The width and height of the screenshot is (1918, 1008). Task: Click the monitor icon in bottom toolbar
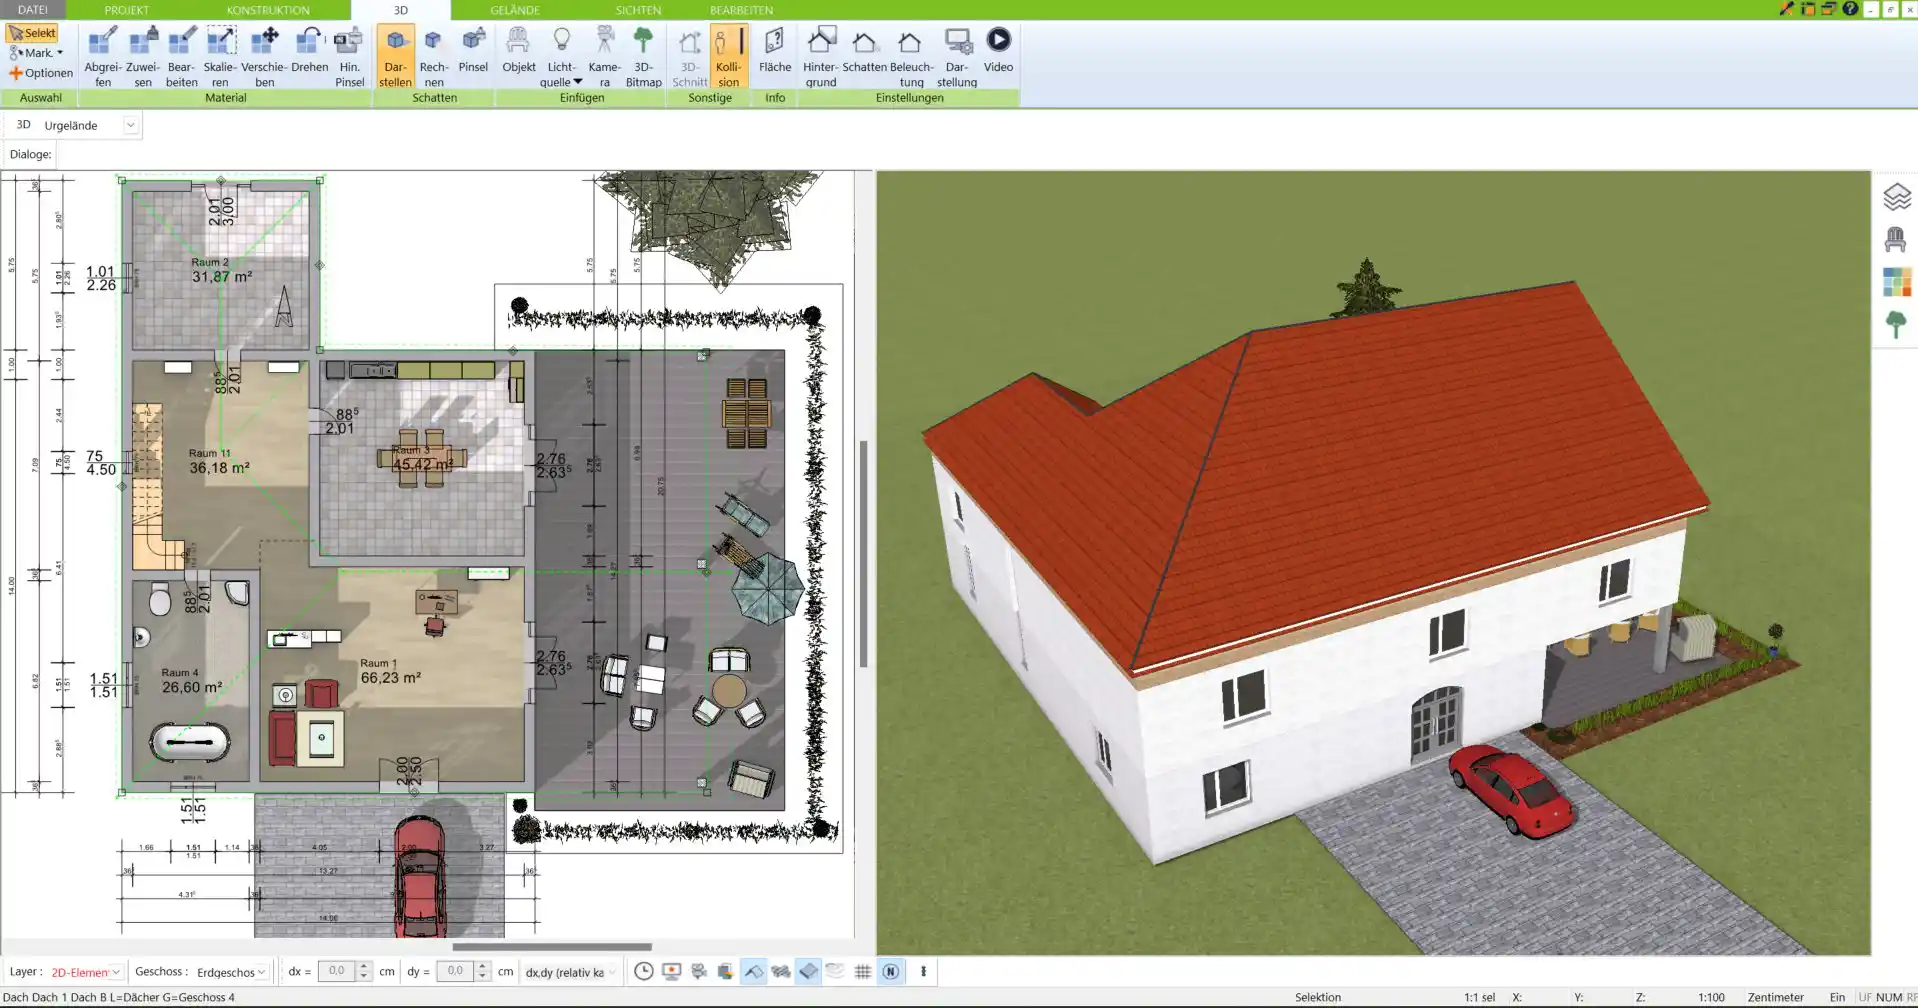[x=671, y=971]
